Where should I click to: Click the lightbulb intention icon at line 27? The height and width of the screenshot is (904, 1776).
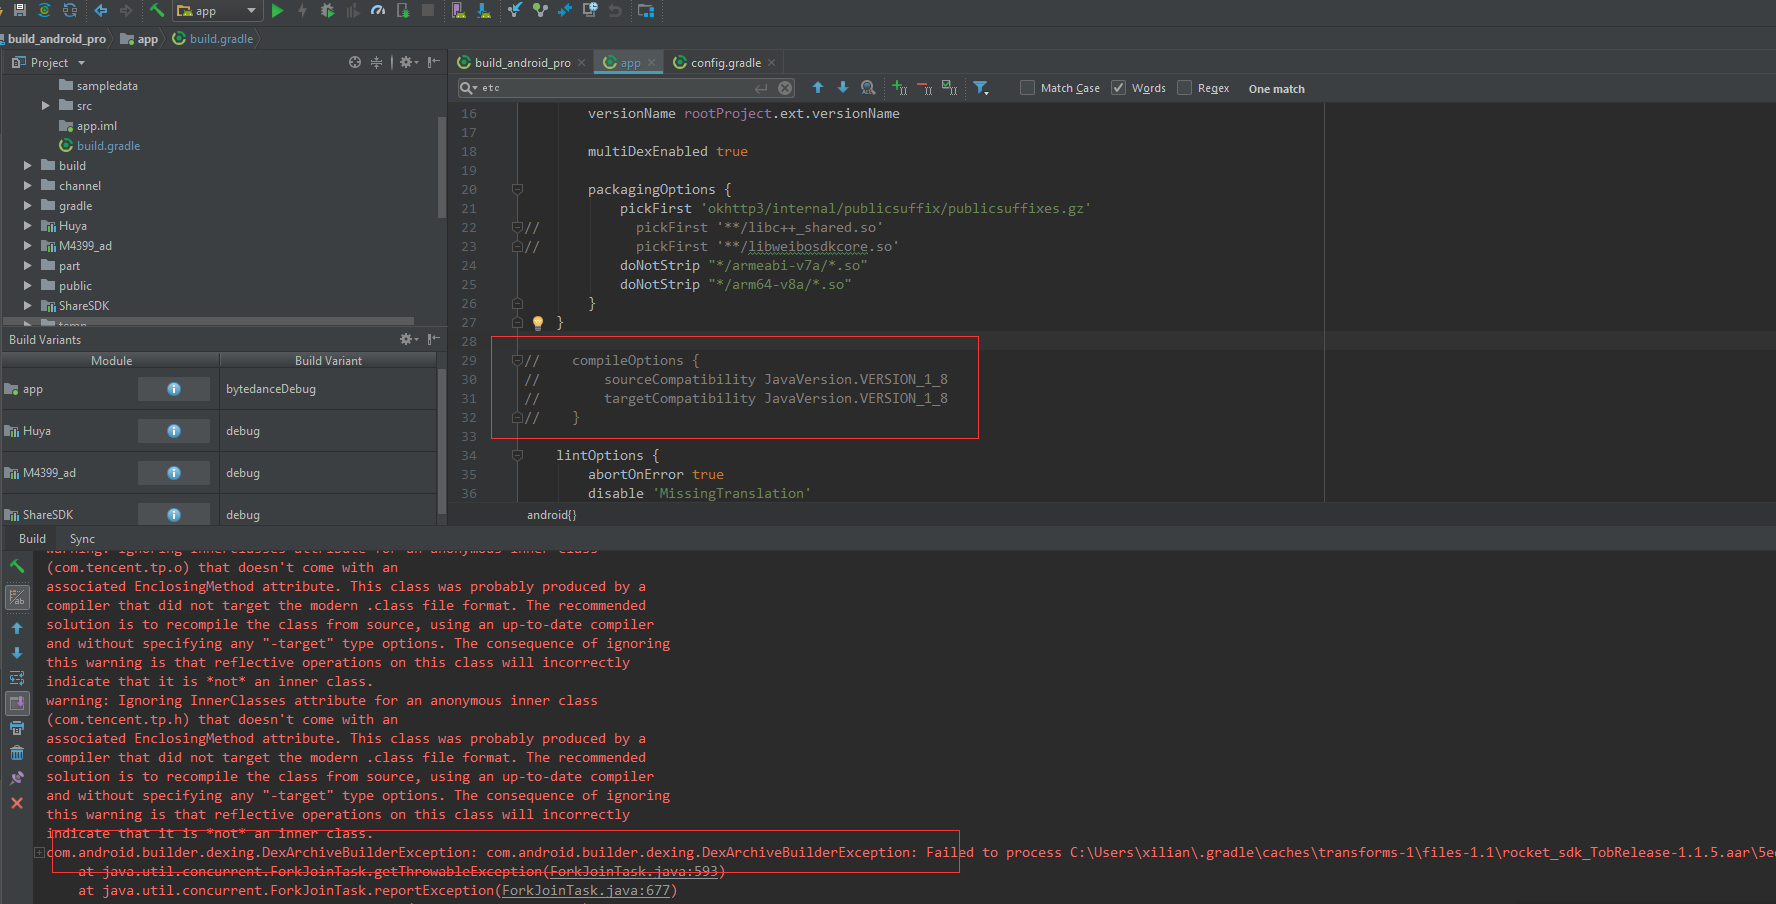tap(538, 322)
